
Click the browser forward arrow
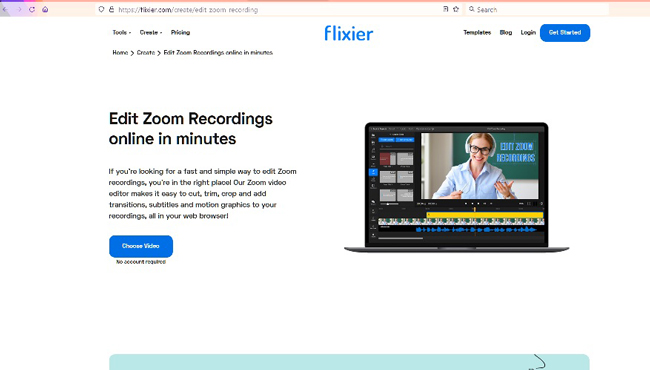pos(19,9)
